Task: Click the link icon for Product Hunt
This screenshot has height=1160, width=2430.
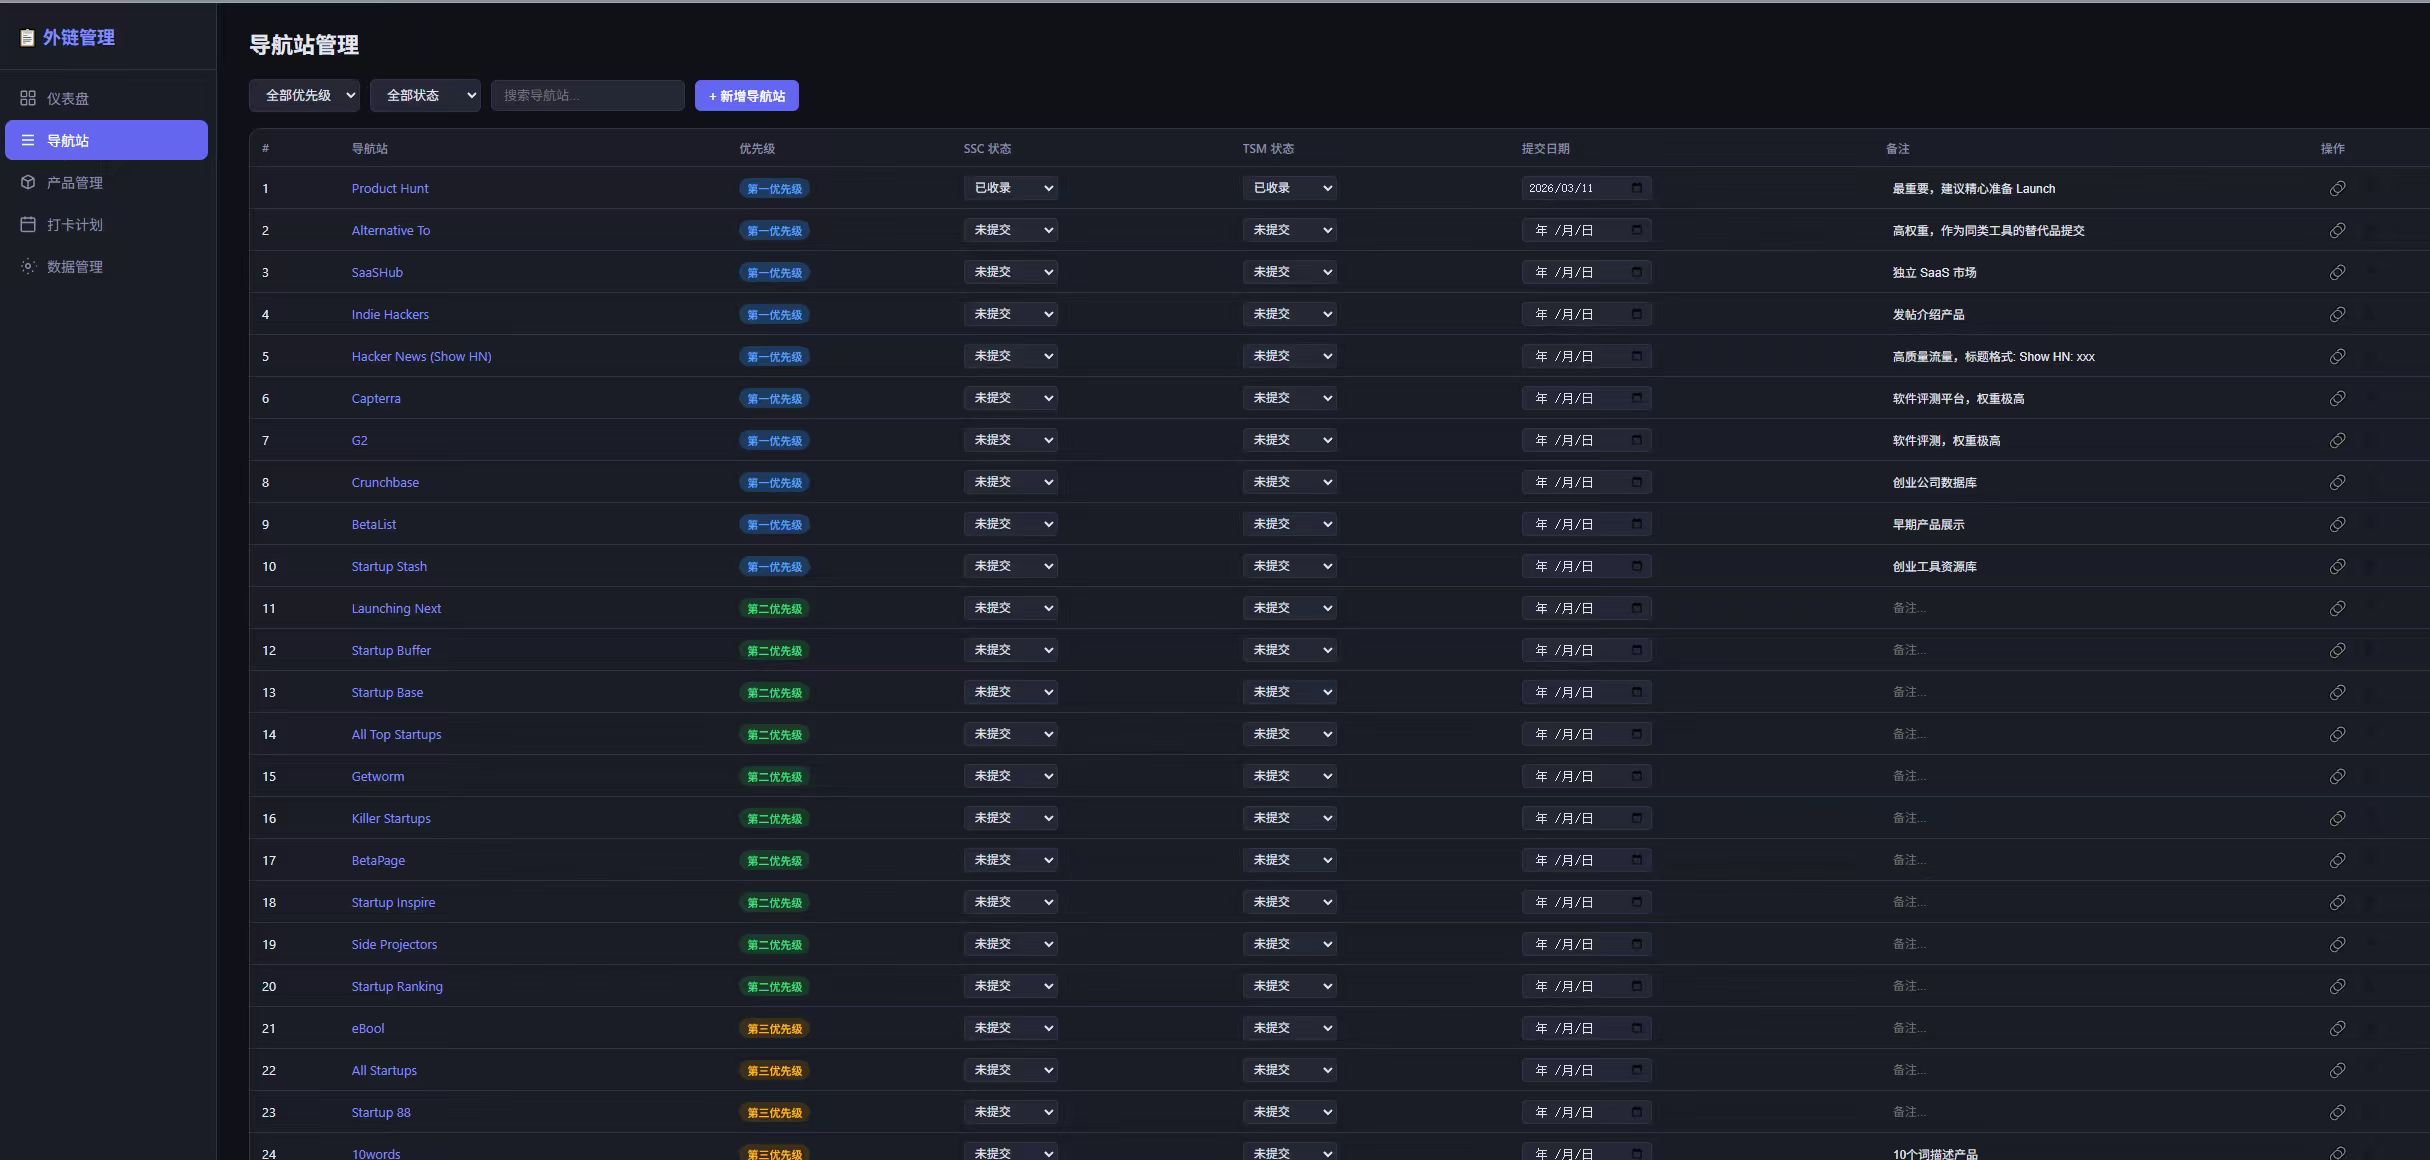Action: 2337,188
